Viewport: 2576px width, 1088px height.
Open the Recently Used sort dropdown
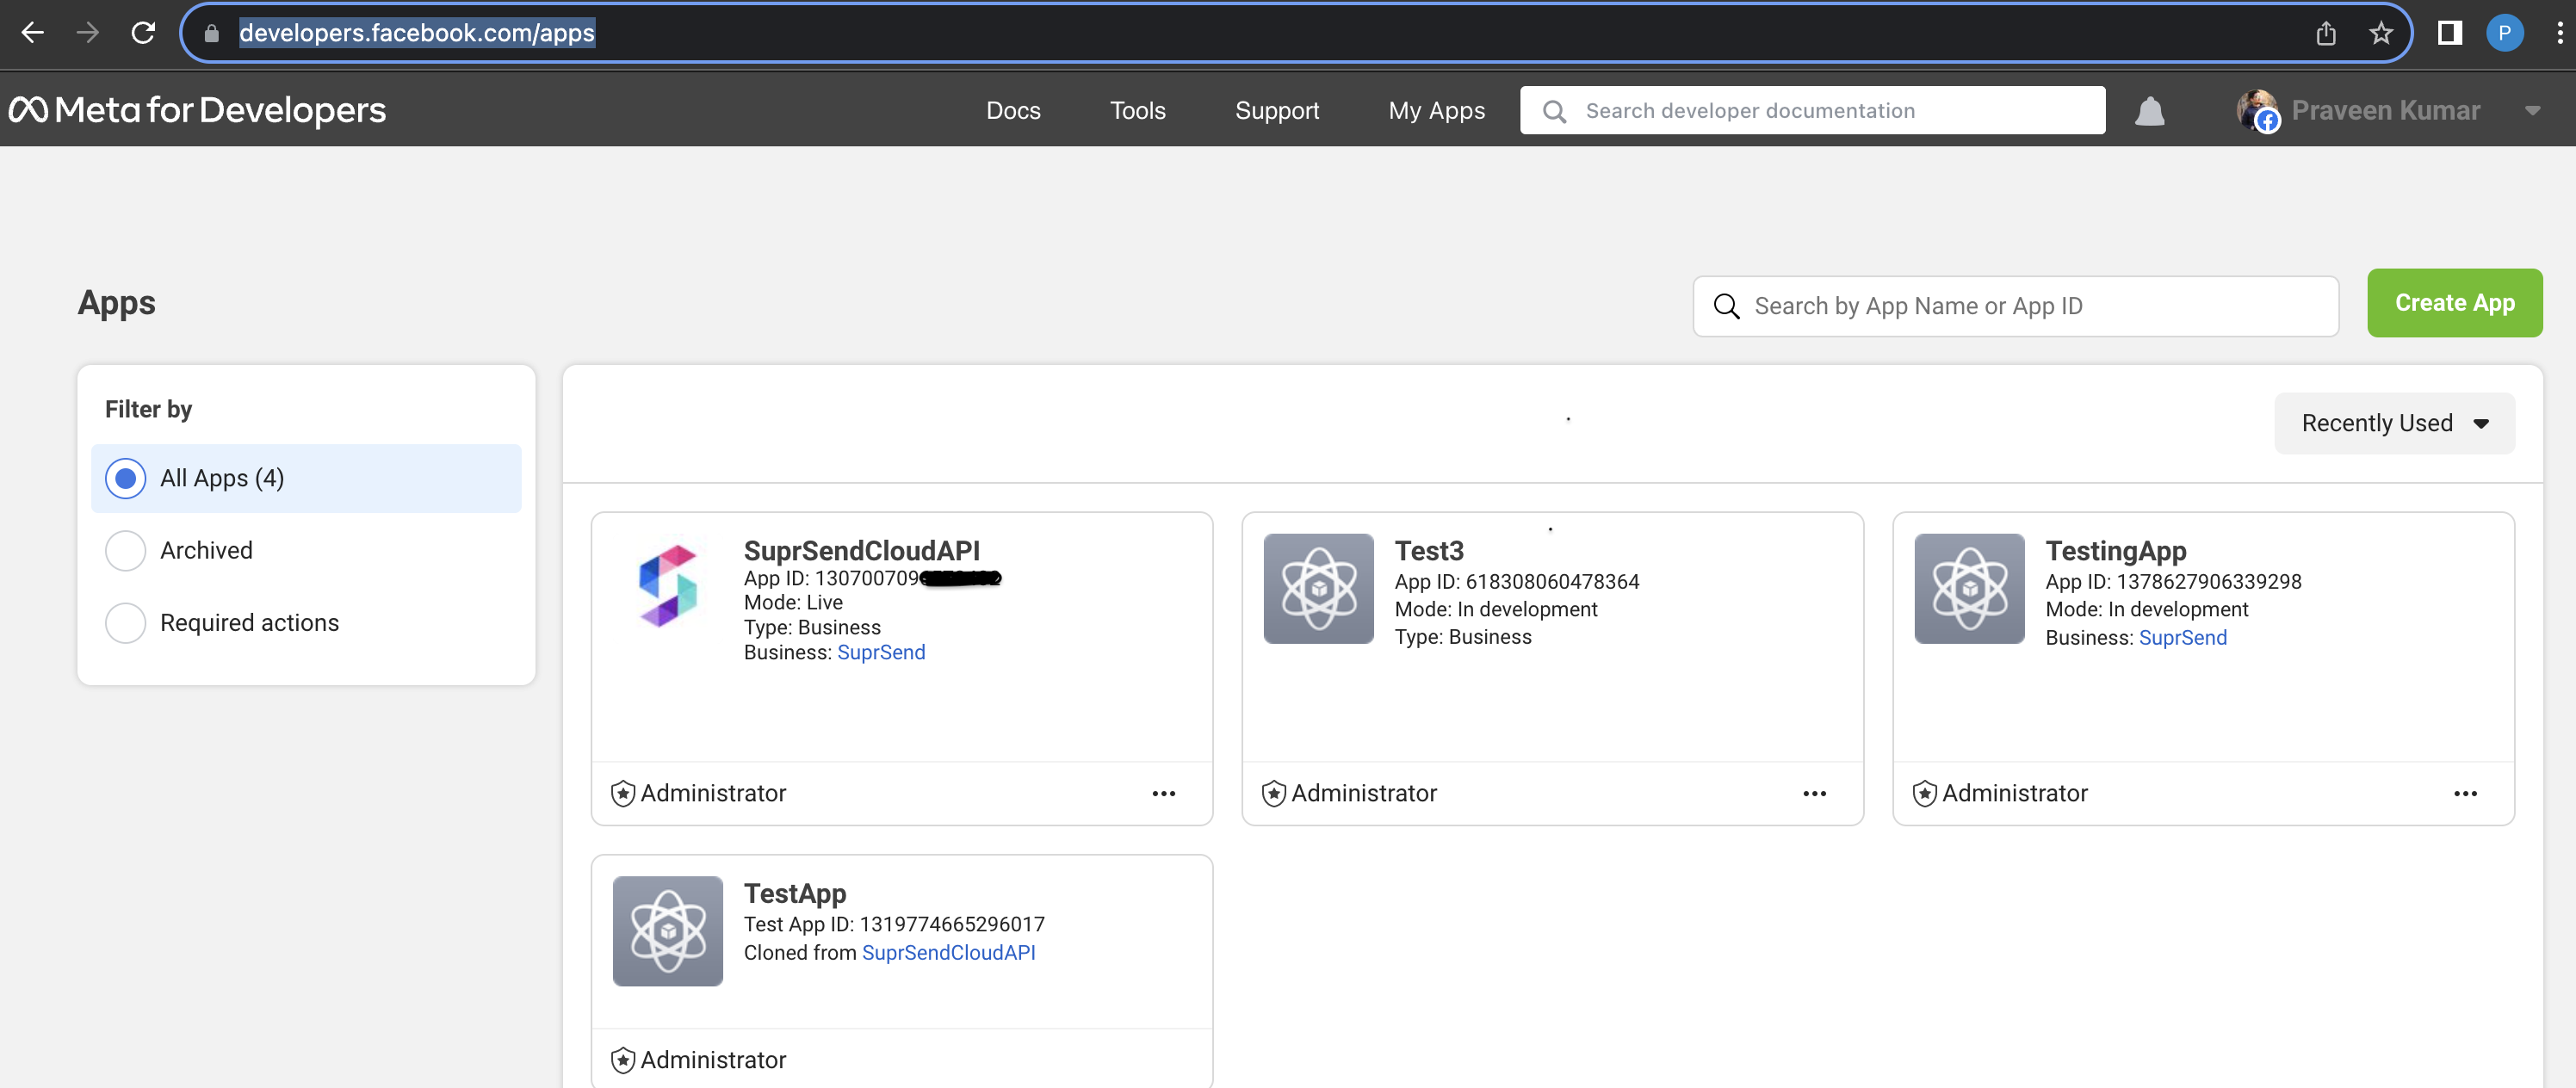[x=2394, y=423]
